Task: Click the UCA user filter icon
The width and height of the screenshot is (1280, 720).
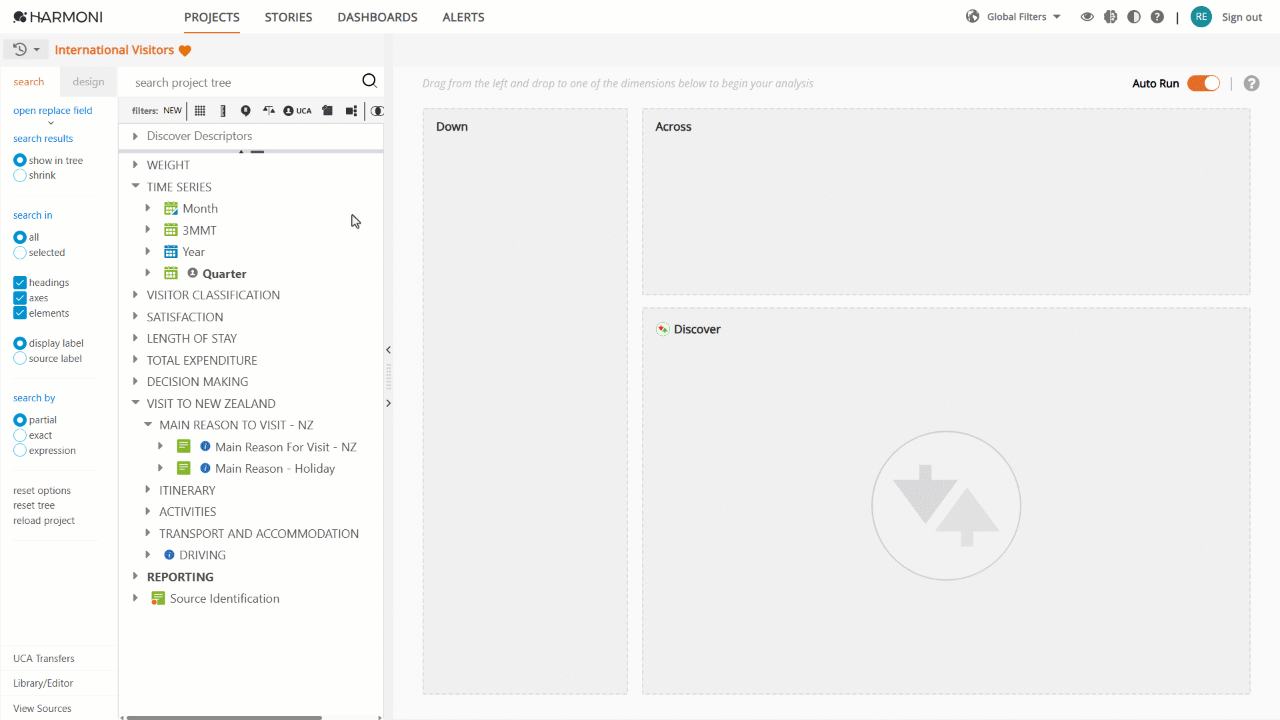Action: click(297, 111)
